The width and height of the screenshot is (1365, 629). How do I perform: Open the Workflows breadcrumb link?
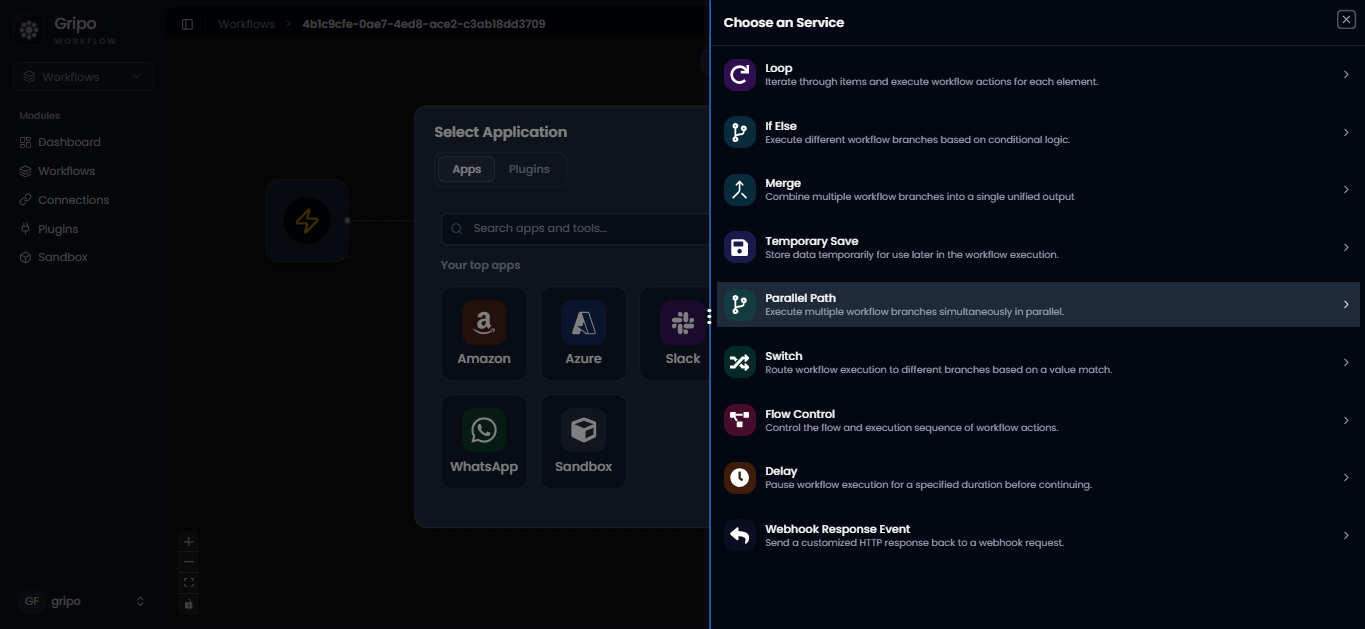click(246, 24)
